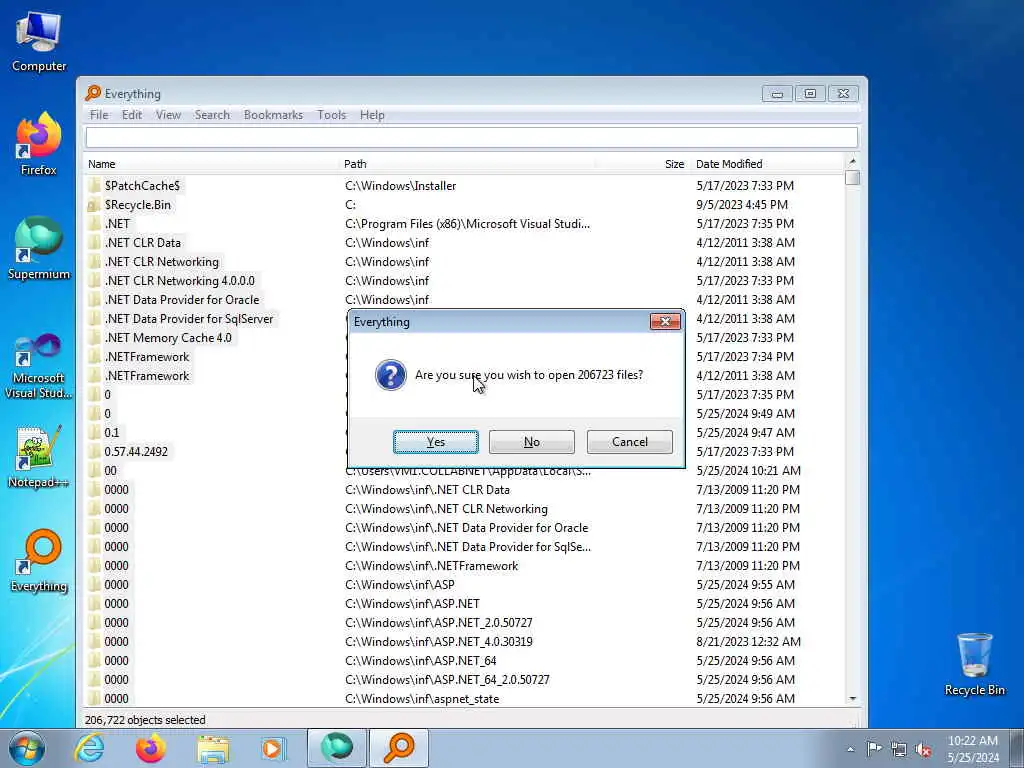Open network tray icon
Screen dimensions: 1024x768
coord(899,749)
